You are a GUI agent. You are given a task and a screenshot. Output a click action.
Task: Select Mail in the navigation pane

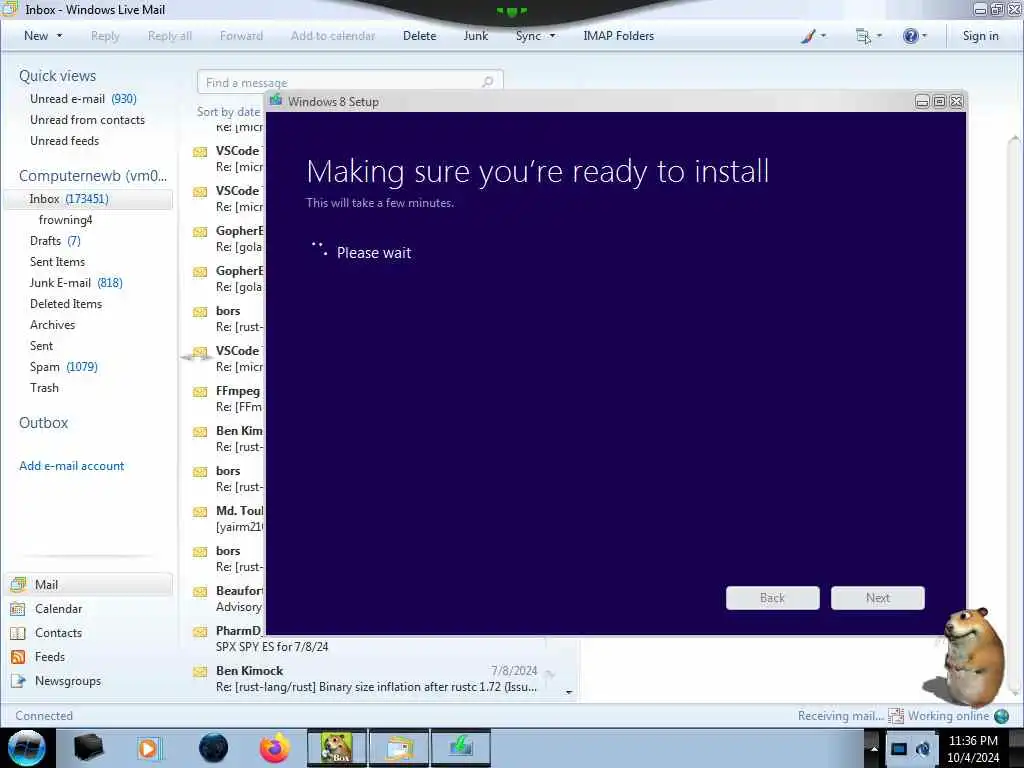click(x=90, y=584)
